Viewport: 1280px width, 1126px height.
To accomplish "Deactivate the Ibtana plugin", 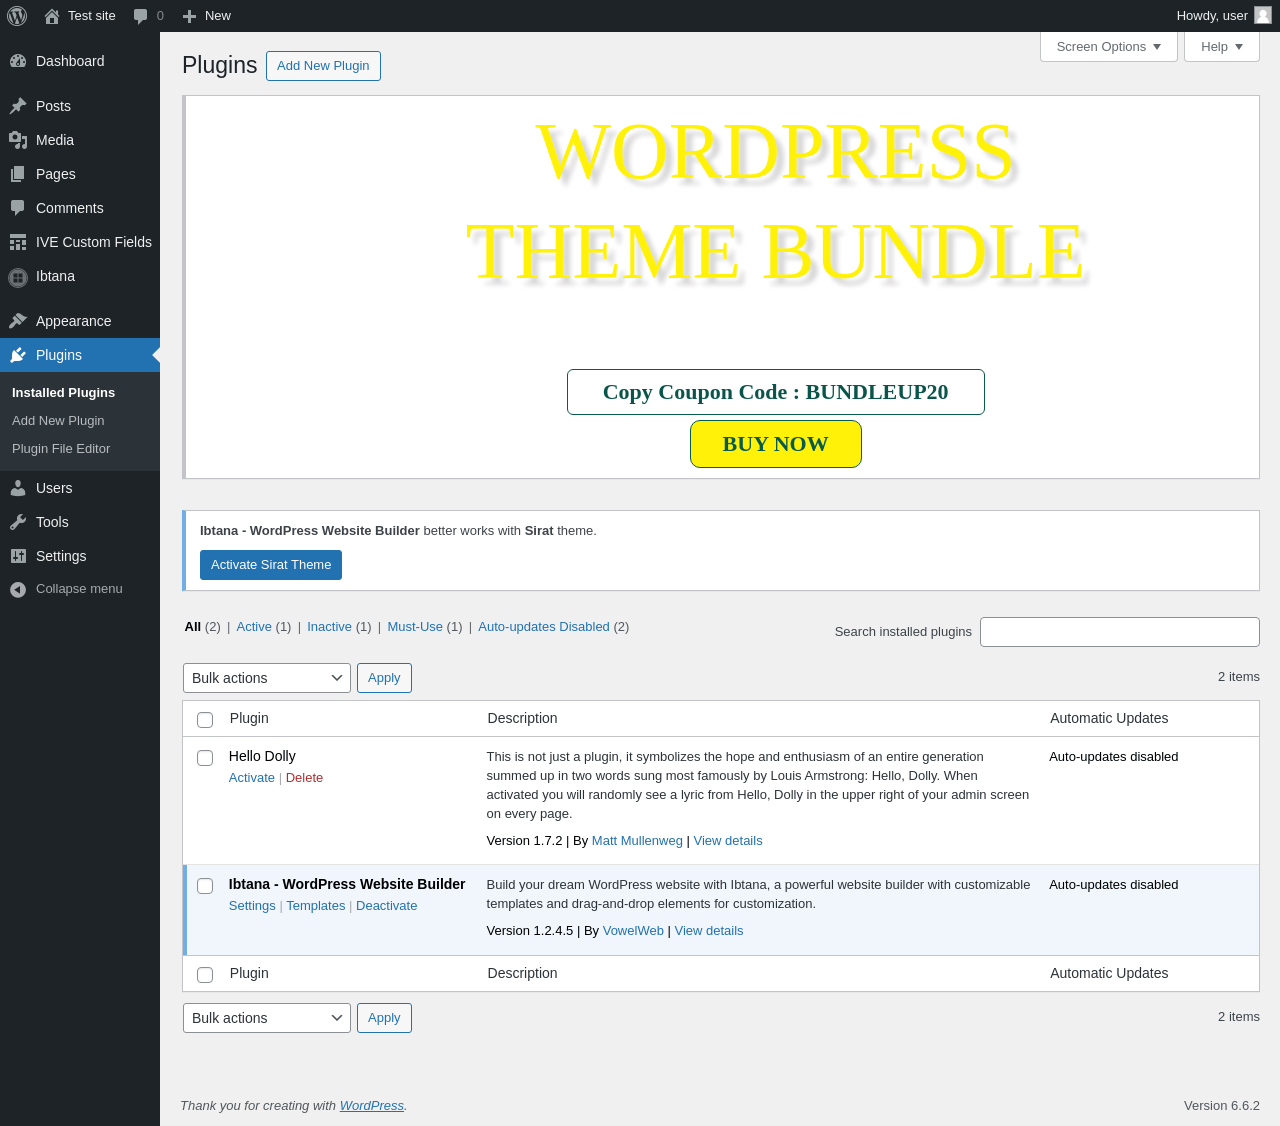I will [x=387, y=906].
